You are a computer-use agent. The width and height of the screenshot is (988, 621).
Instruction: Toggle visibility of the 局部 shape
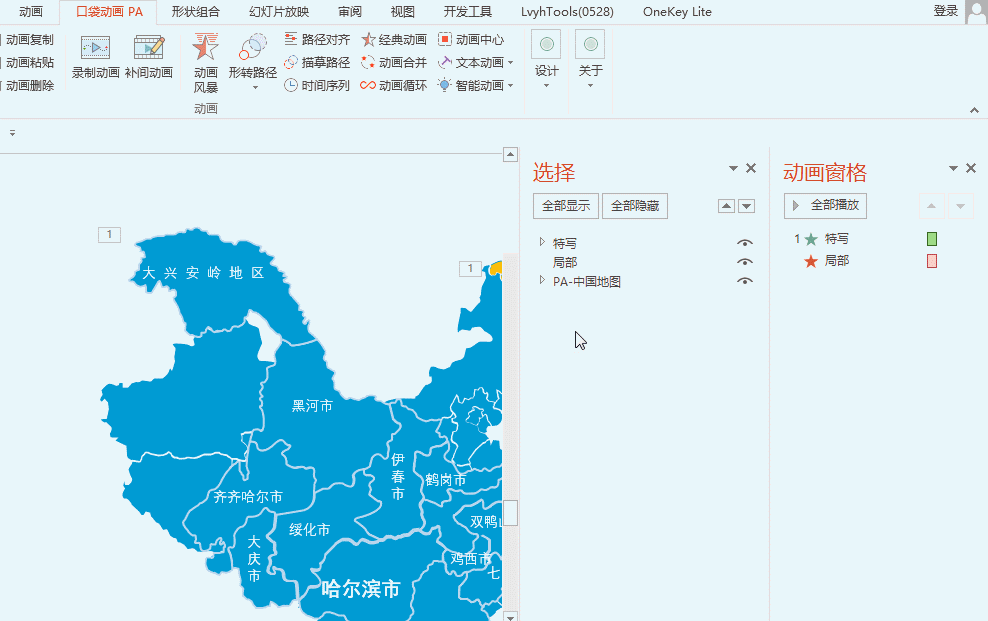(x=744, y=261)
